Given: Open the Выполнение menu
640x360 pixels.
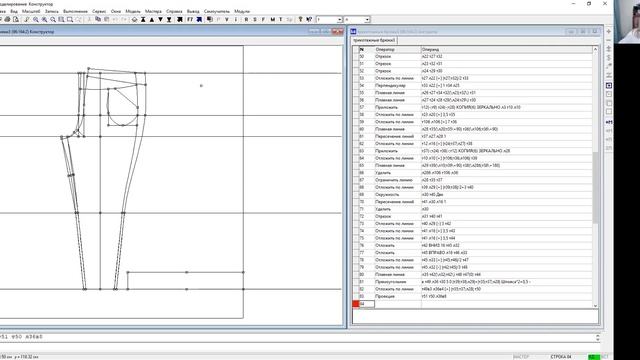Looking at the screenshot, I should [75, 11].
